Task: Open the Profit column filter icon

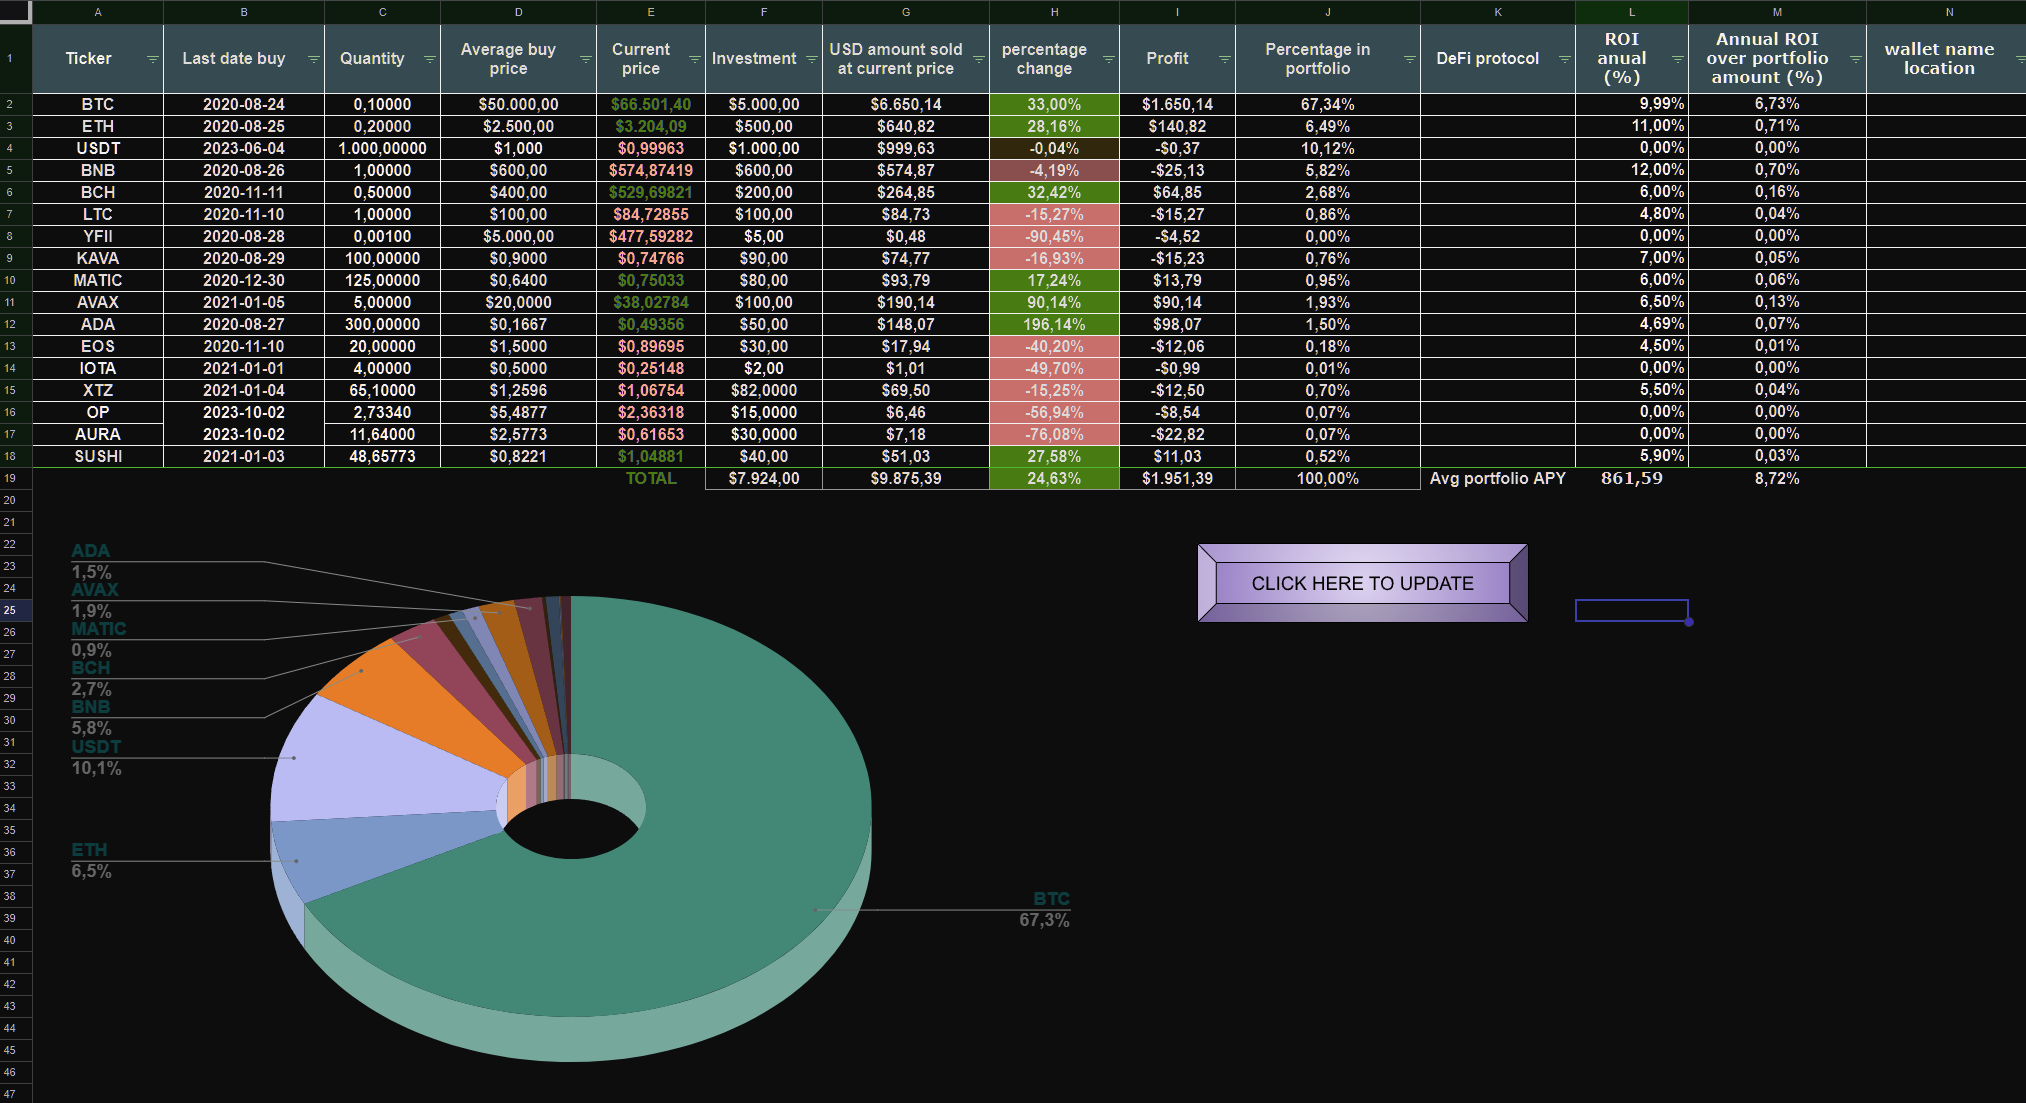Action: click(1224, 59)
